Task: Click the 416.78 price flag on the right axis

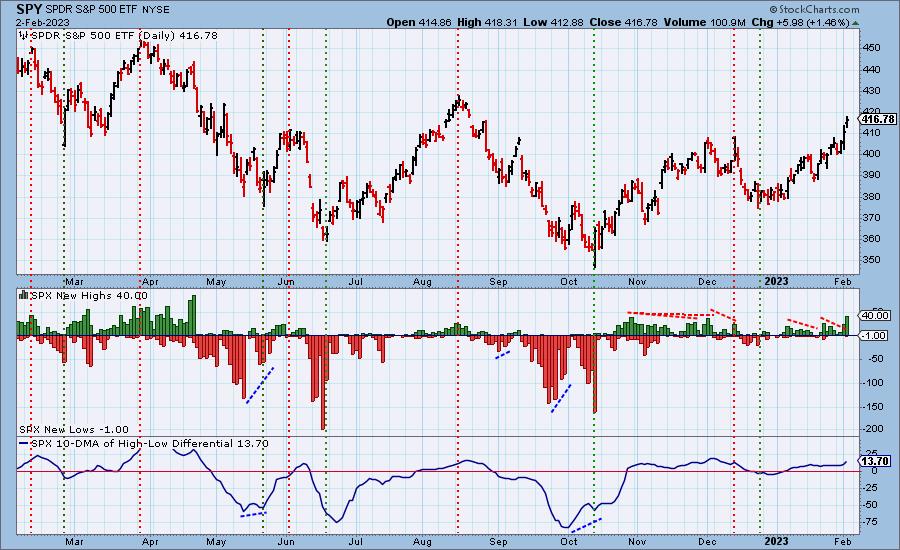Action: point(878,119)
